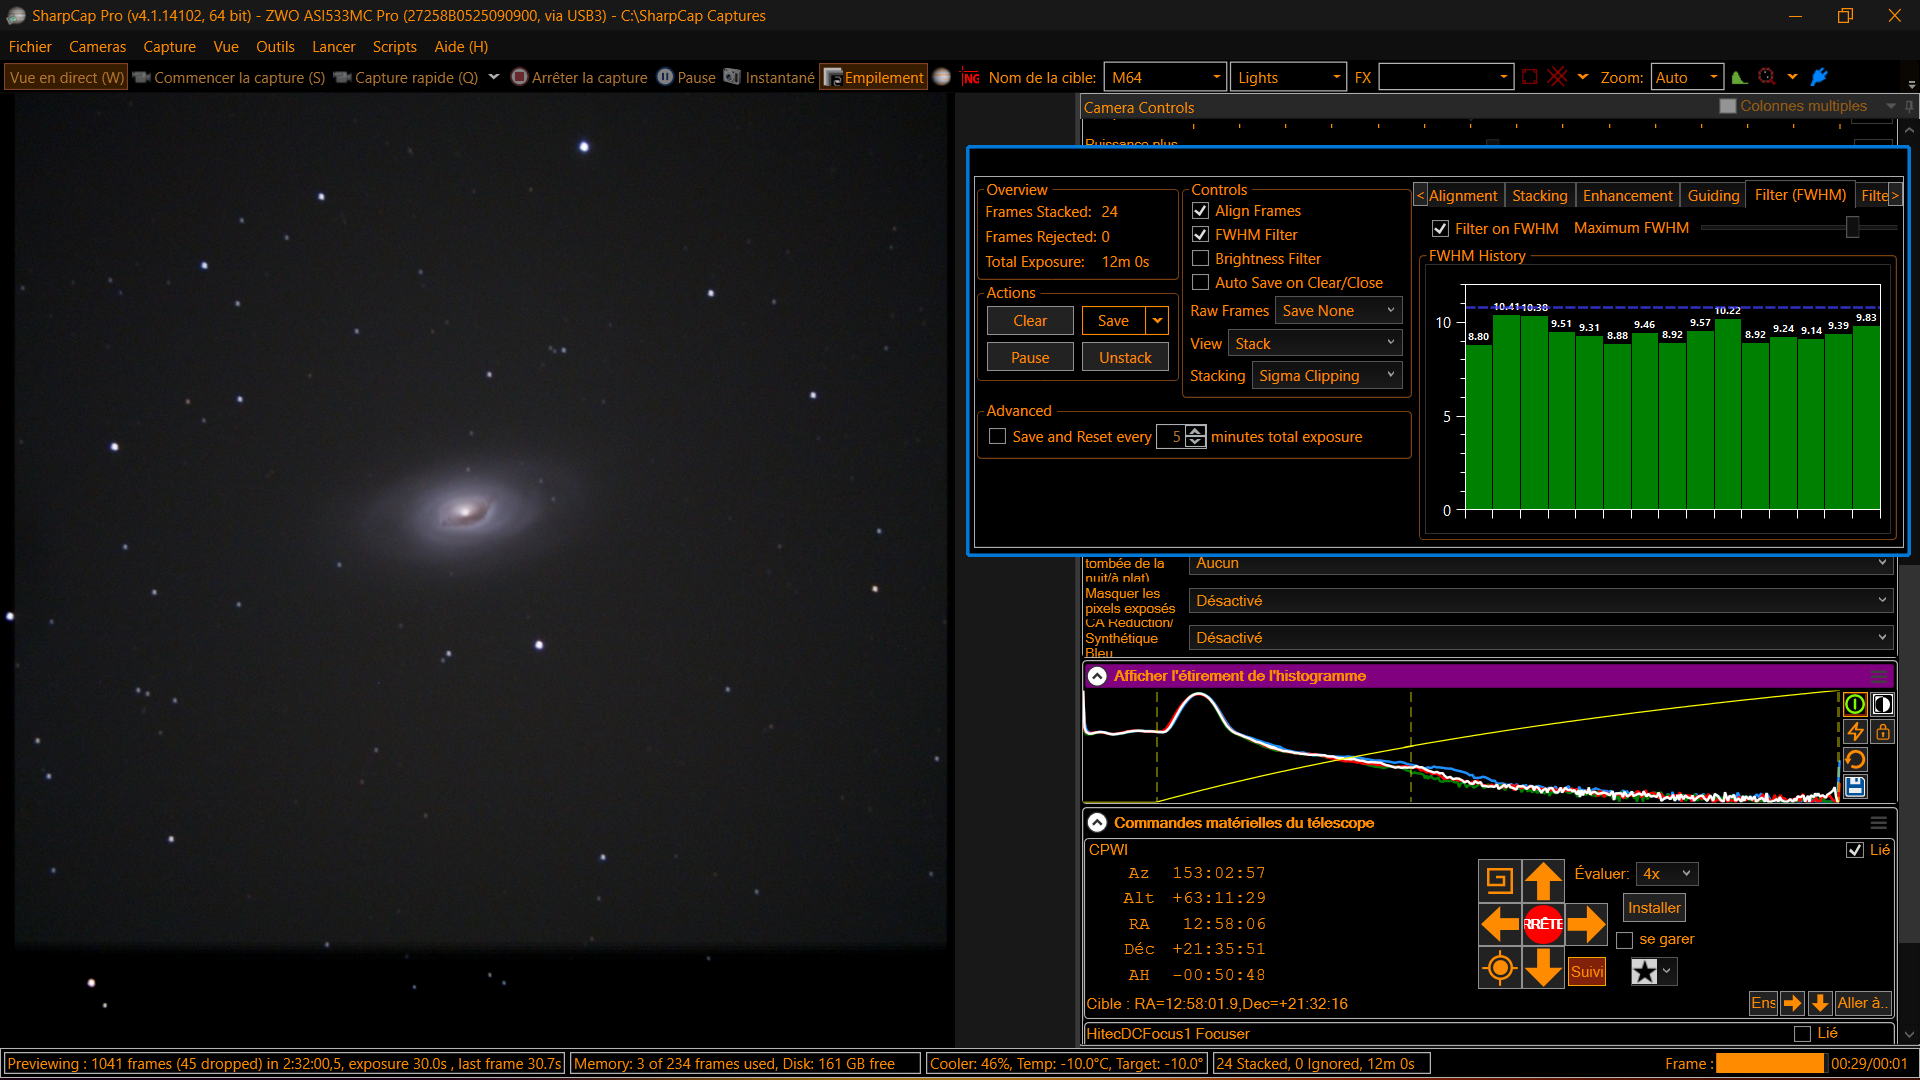The image size is (1920, 1080).
Task: Click the Unstack button
Action: click(1125, 357)
